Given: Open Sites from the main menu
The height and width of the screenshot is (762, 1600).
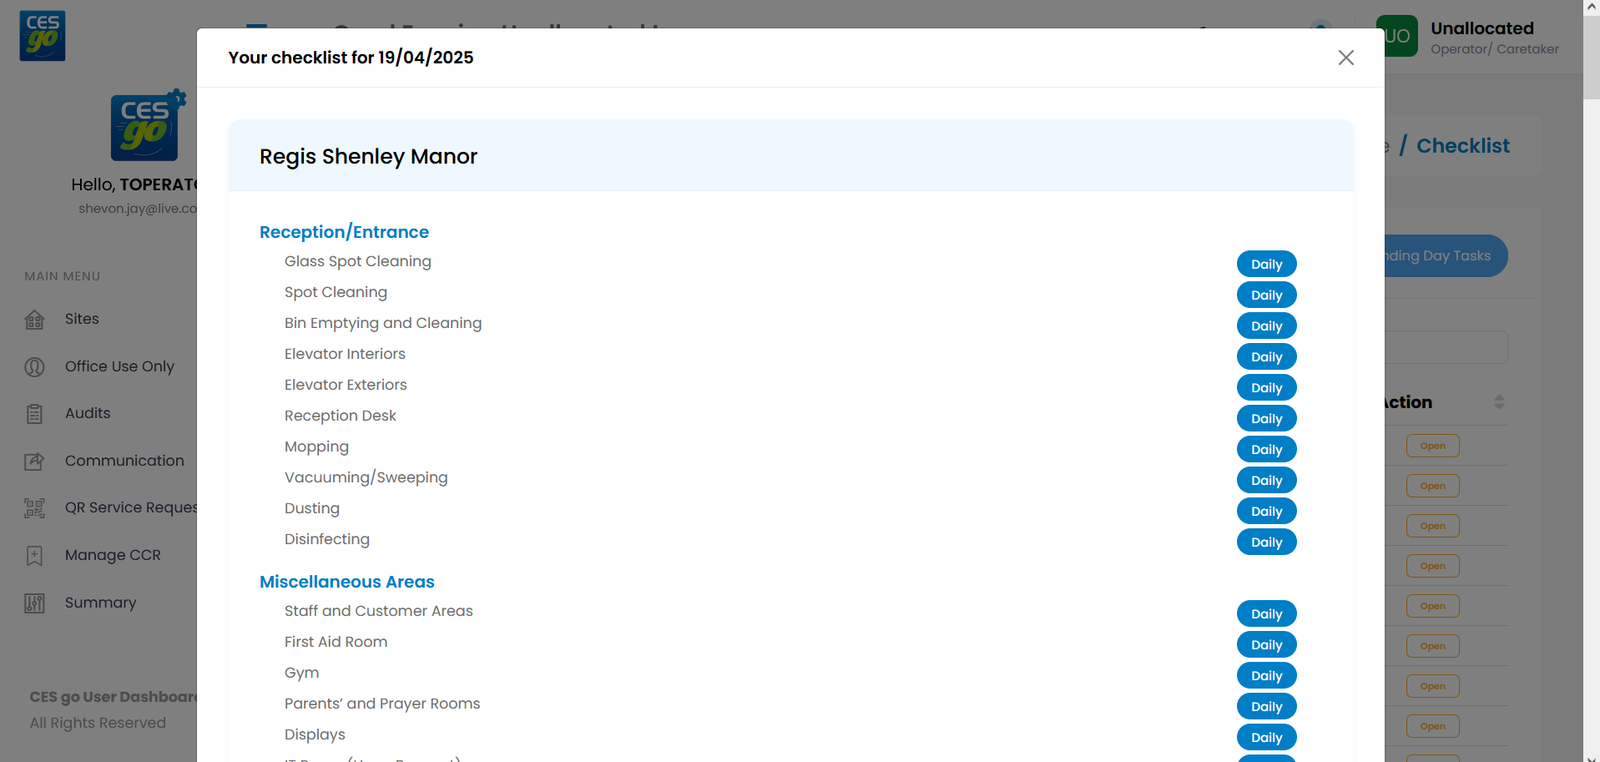Looking at the screenshot, I should coord(82,319).
